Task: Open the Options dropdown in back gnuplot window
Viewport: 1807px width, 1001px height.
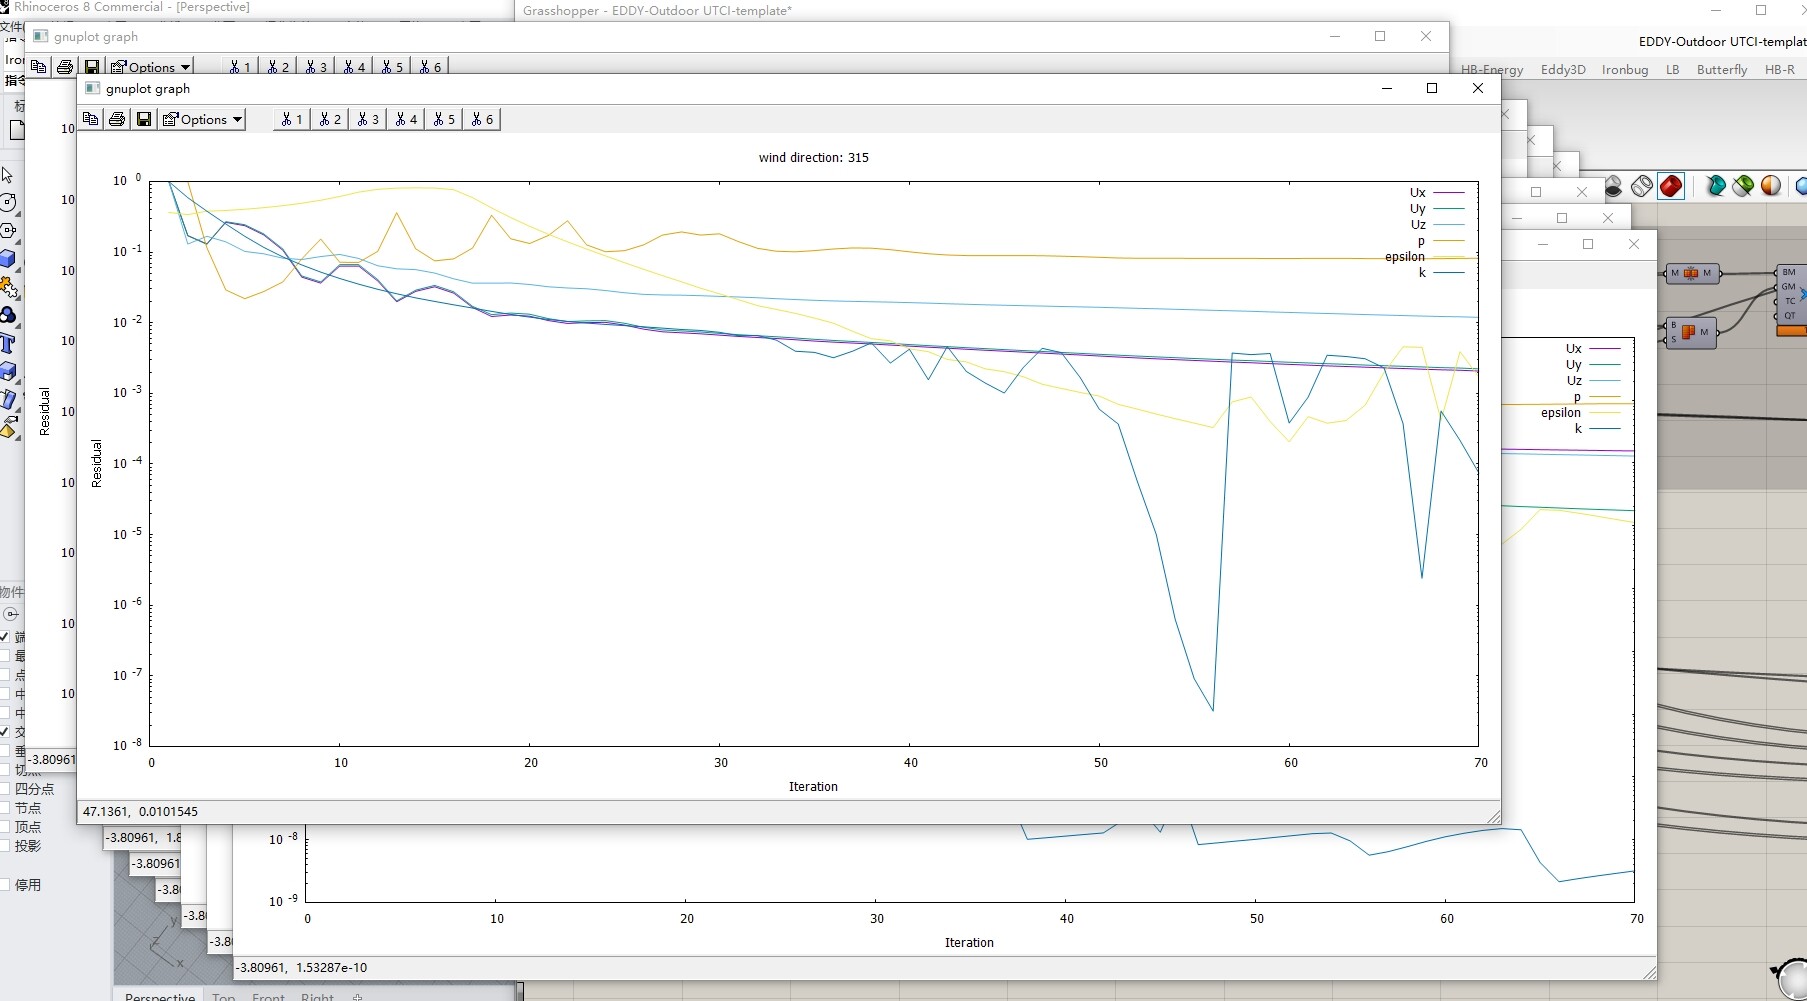Action: tap(151, 66)
